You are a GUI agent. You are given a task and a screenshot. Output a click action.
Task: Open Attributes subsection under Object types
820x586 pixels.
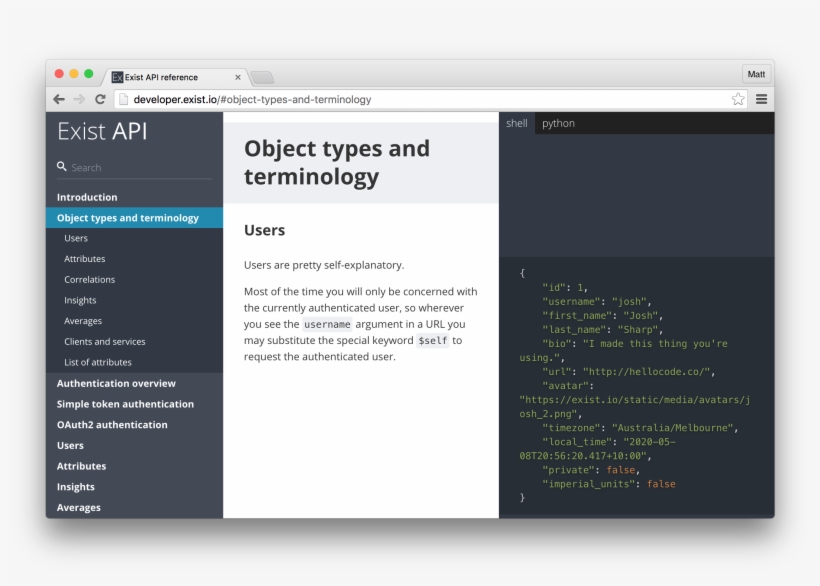point(134,259)
